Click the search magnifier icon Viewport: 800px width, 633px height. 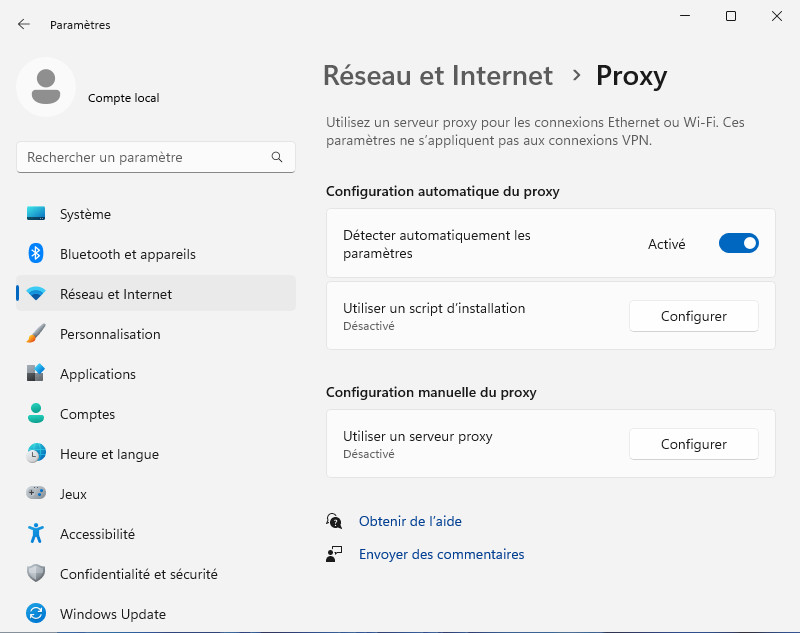tap(276, 157)
